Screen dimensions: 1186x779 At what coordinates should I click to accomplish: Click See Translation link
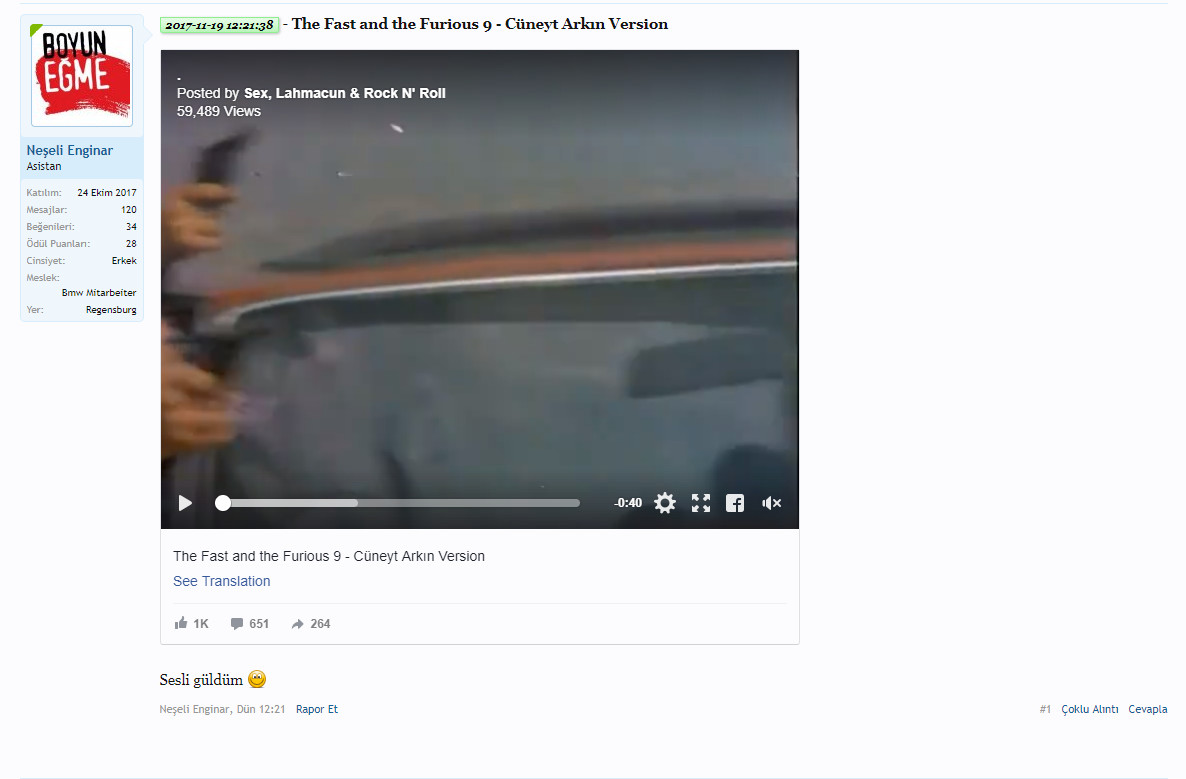point(222,581)
